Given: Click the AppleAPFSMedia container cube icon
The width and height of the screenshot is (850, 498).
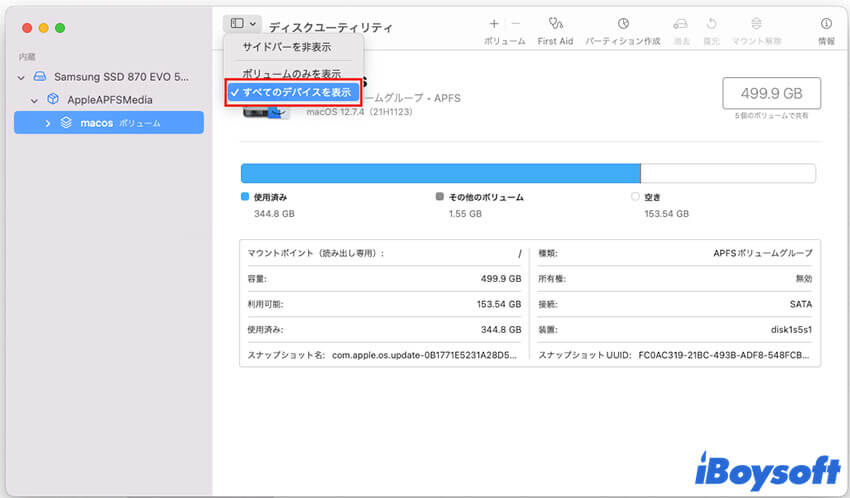Looking at the screenshot, I should 53,99.
